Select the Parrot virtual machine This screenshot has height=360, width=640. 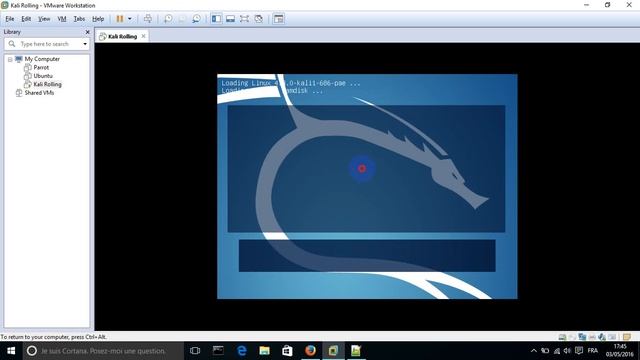click(x=41, y=67)
